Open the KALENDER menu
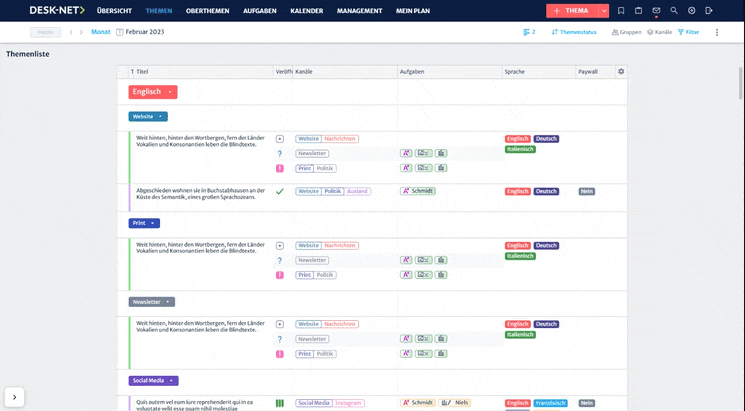The image size is (745, 411). coord(306,10)
